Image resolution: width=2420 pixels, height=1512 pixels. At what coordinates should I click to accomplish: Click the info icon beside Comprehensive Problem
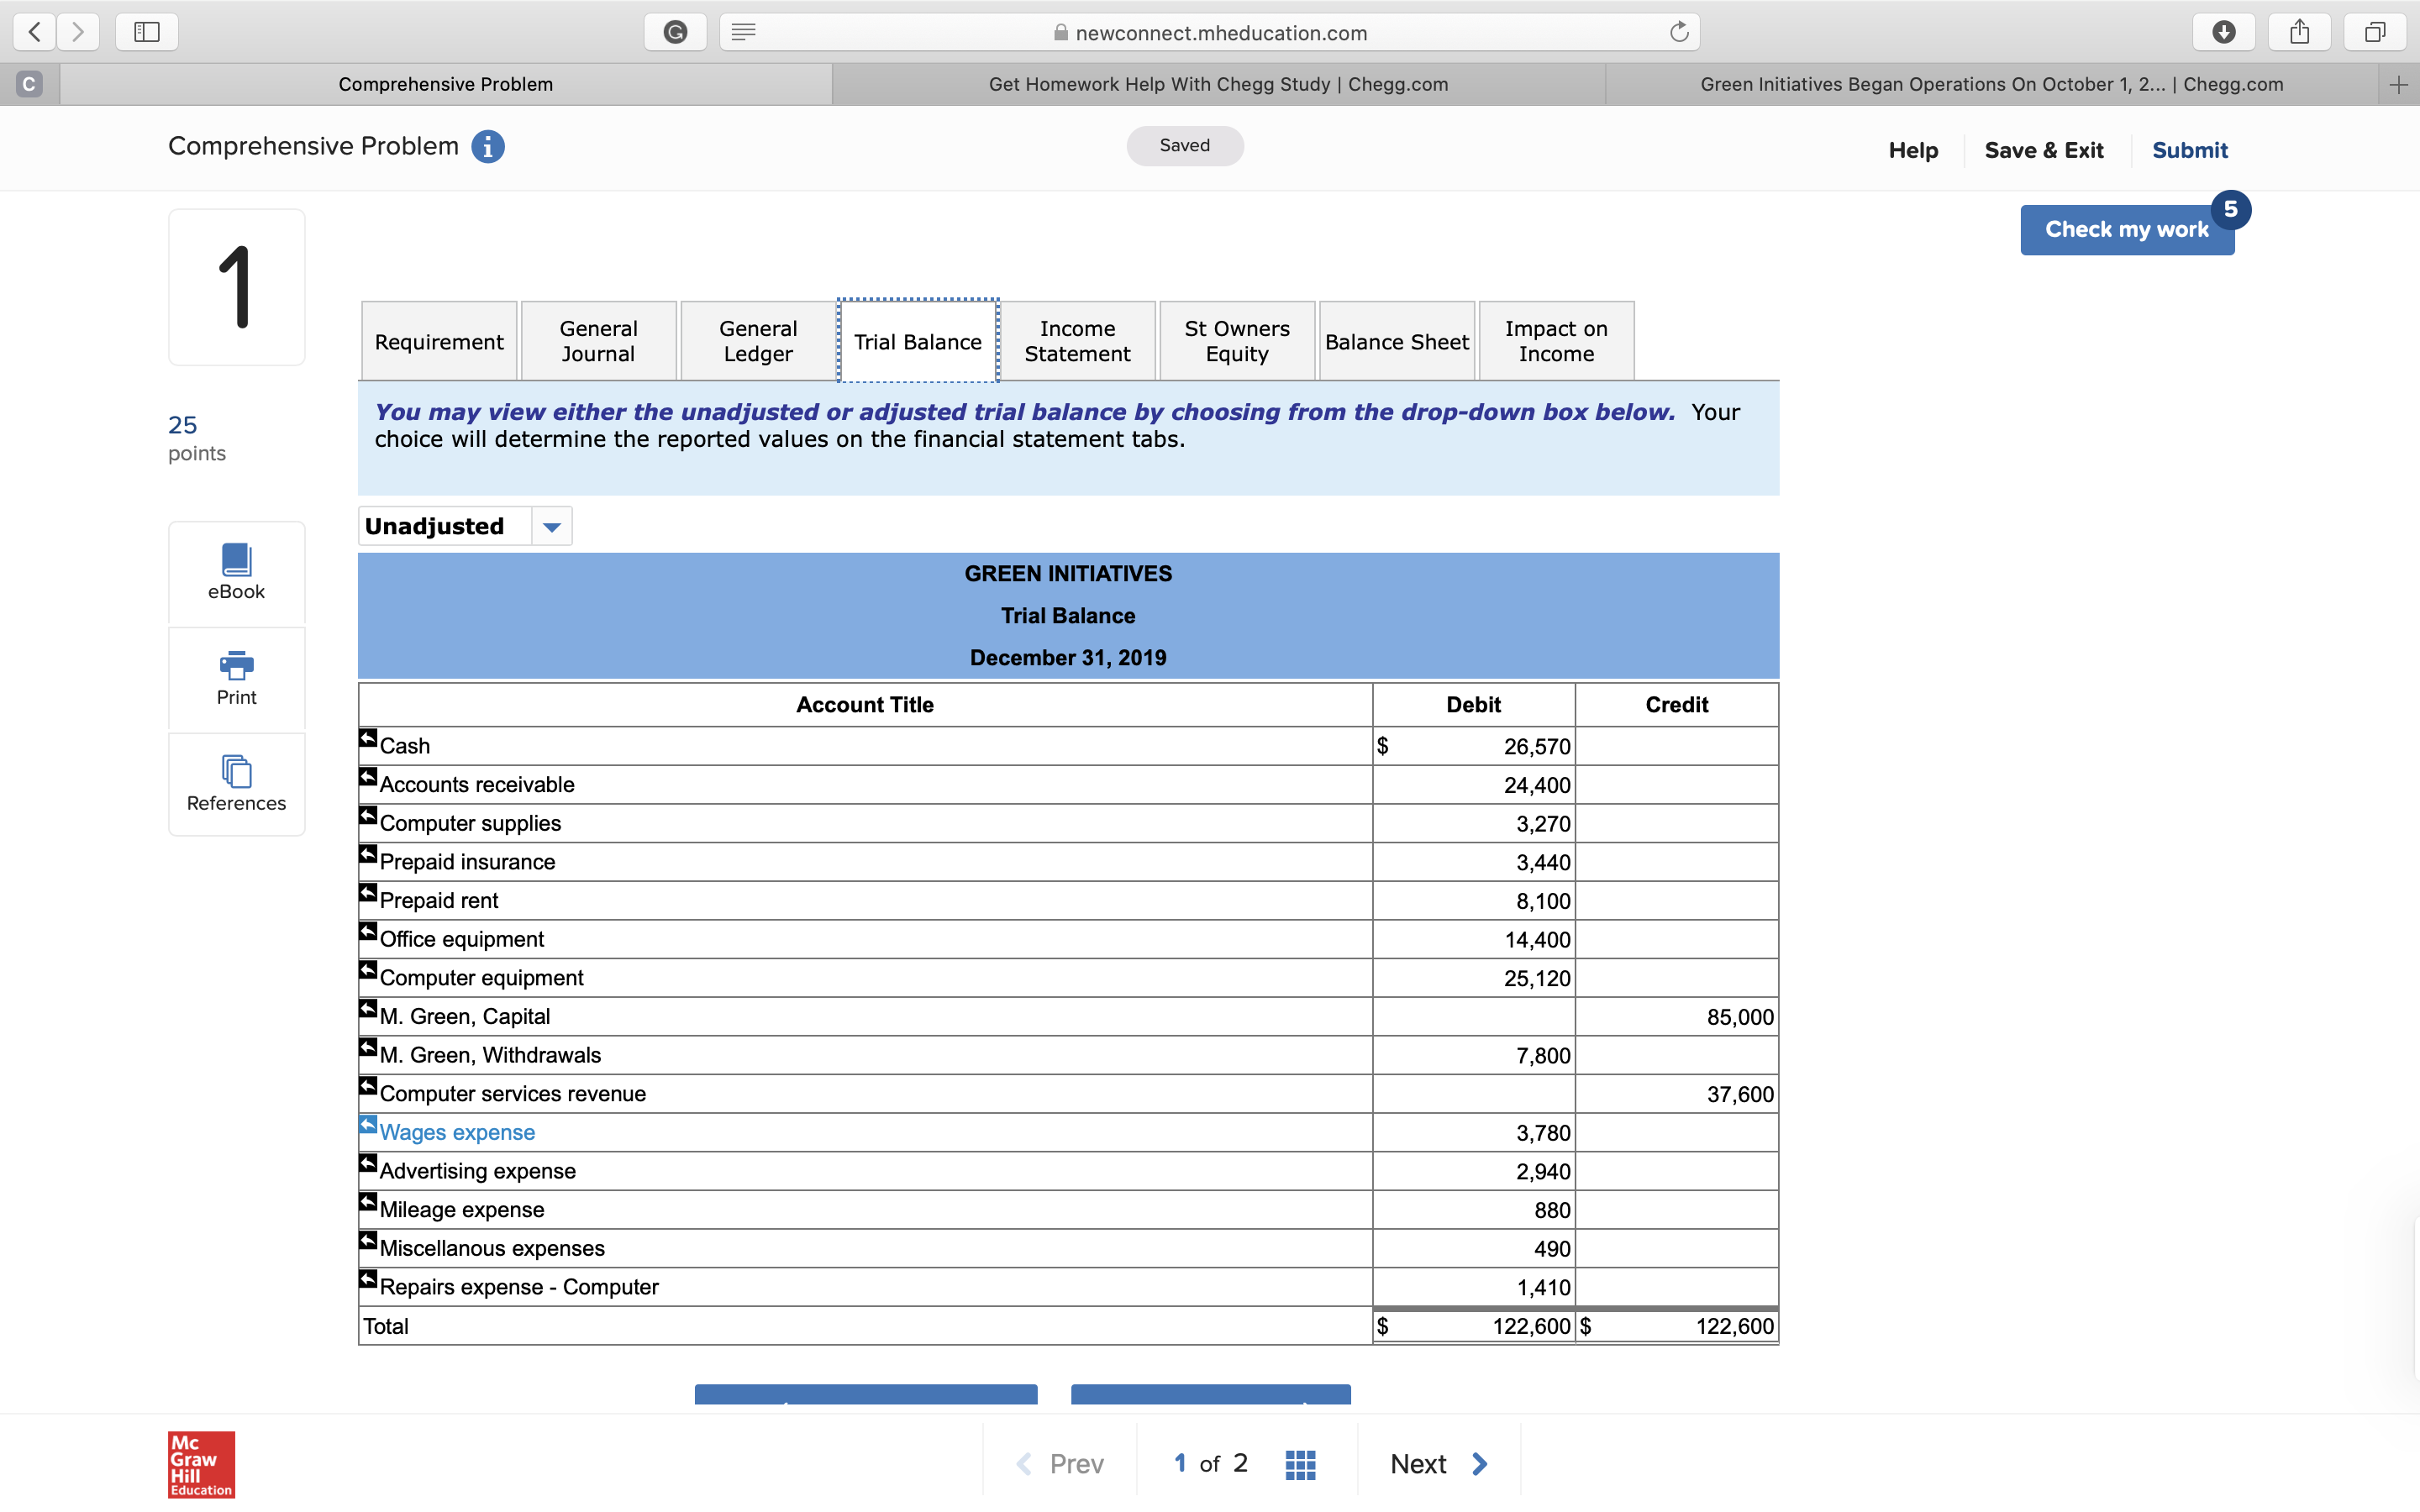tap(488, 146)
